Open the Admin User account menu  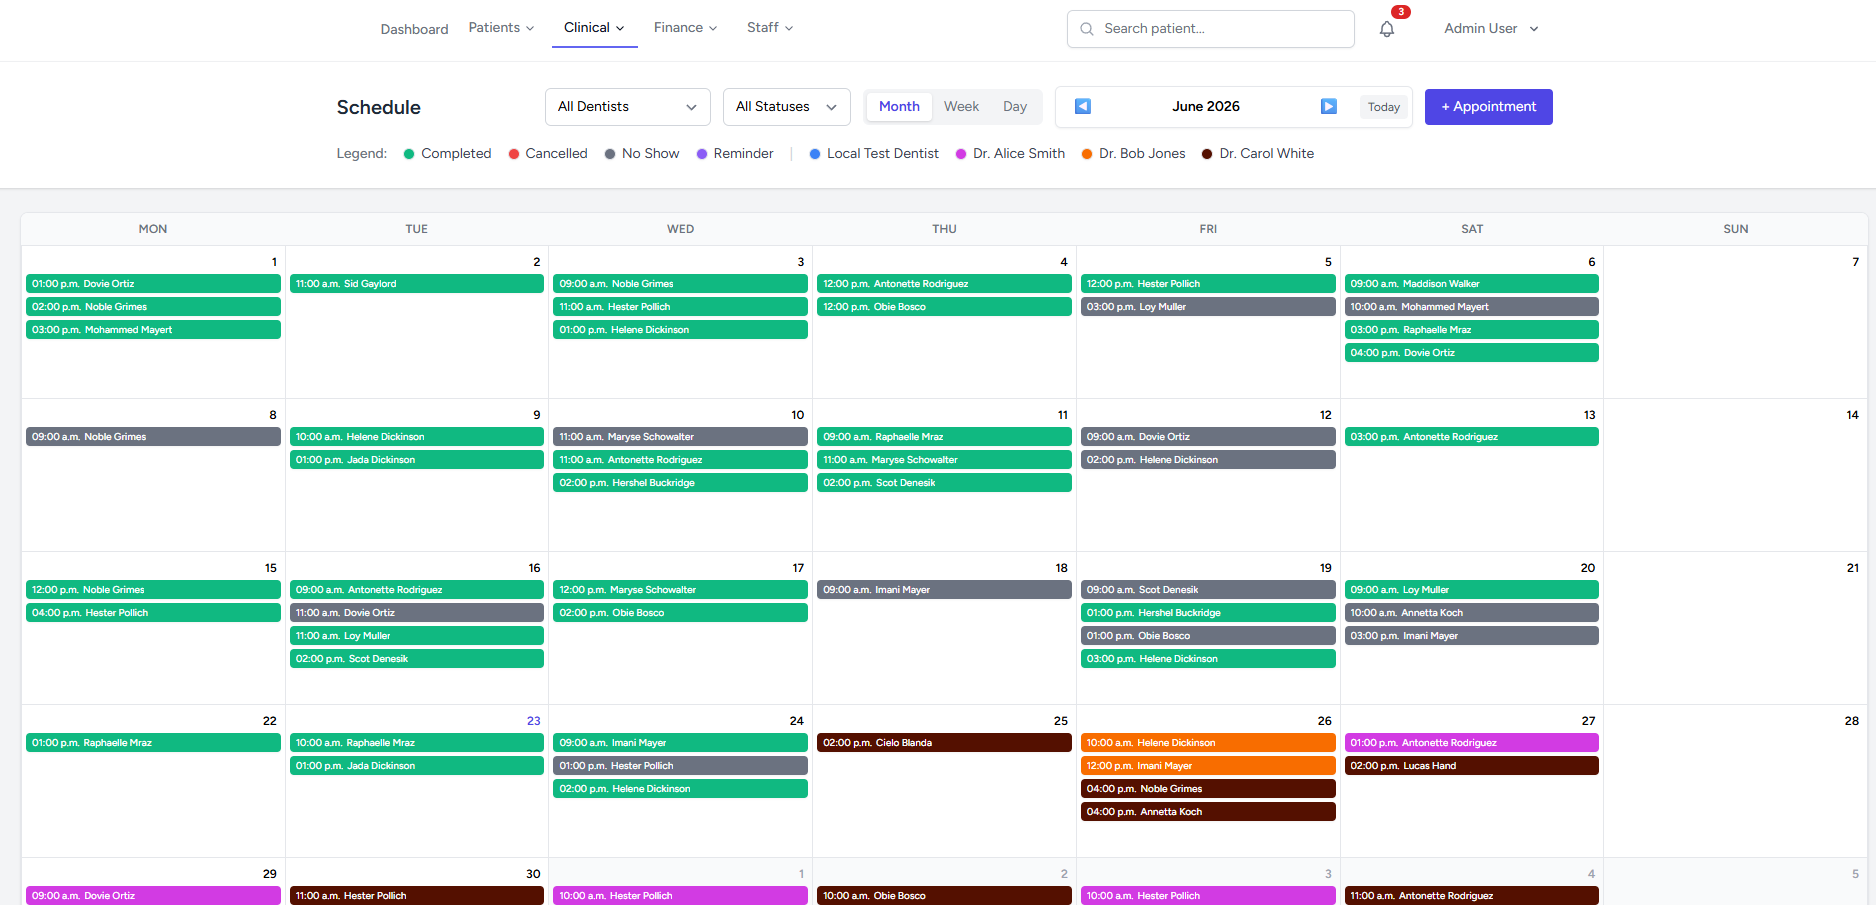pyautogui.click(x=1491, y=29)
